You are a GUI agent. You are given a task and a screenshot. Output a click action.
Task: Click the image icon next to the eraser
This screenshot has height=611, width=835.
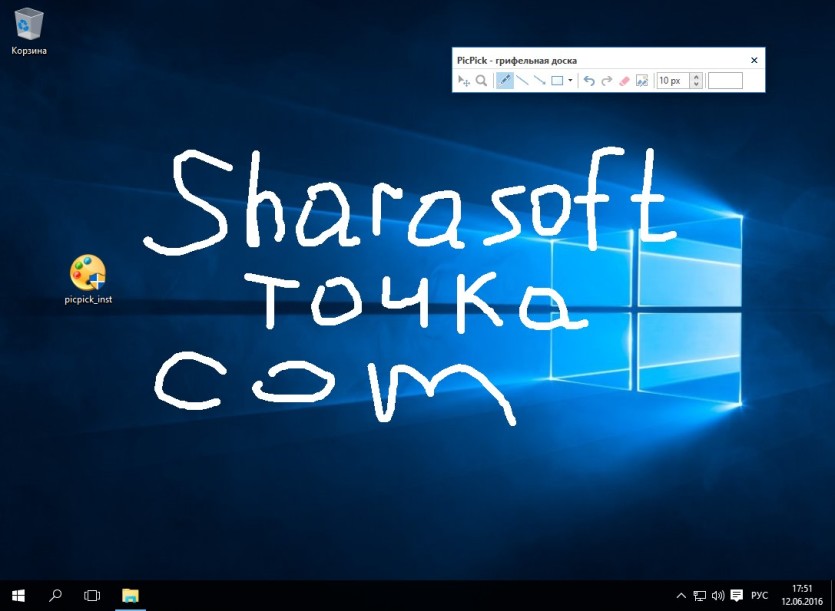tap(642, 81)
